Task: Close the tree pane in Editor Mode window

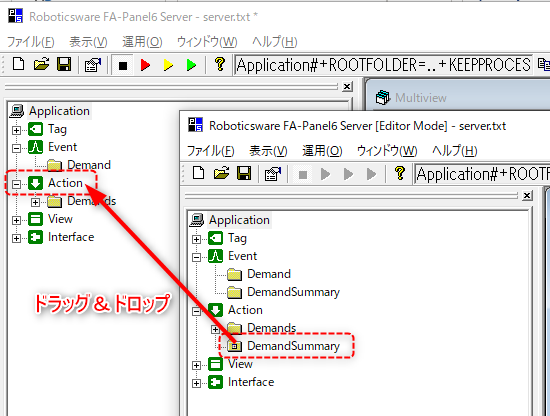Action: coord(527,195)
